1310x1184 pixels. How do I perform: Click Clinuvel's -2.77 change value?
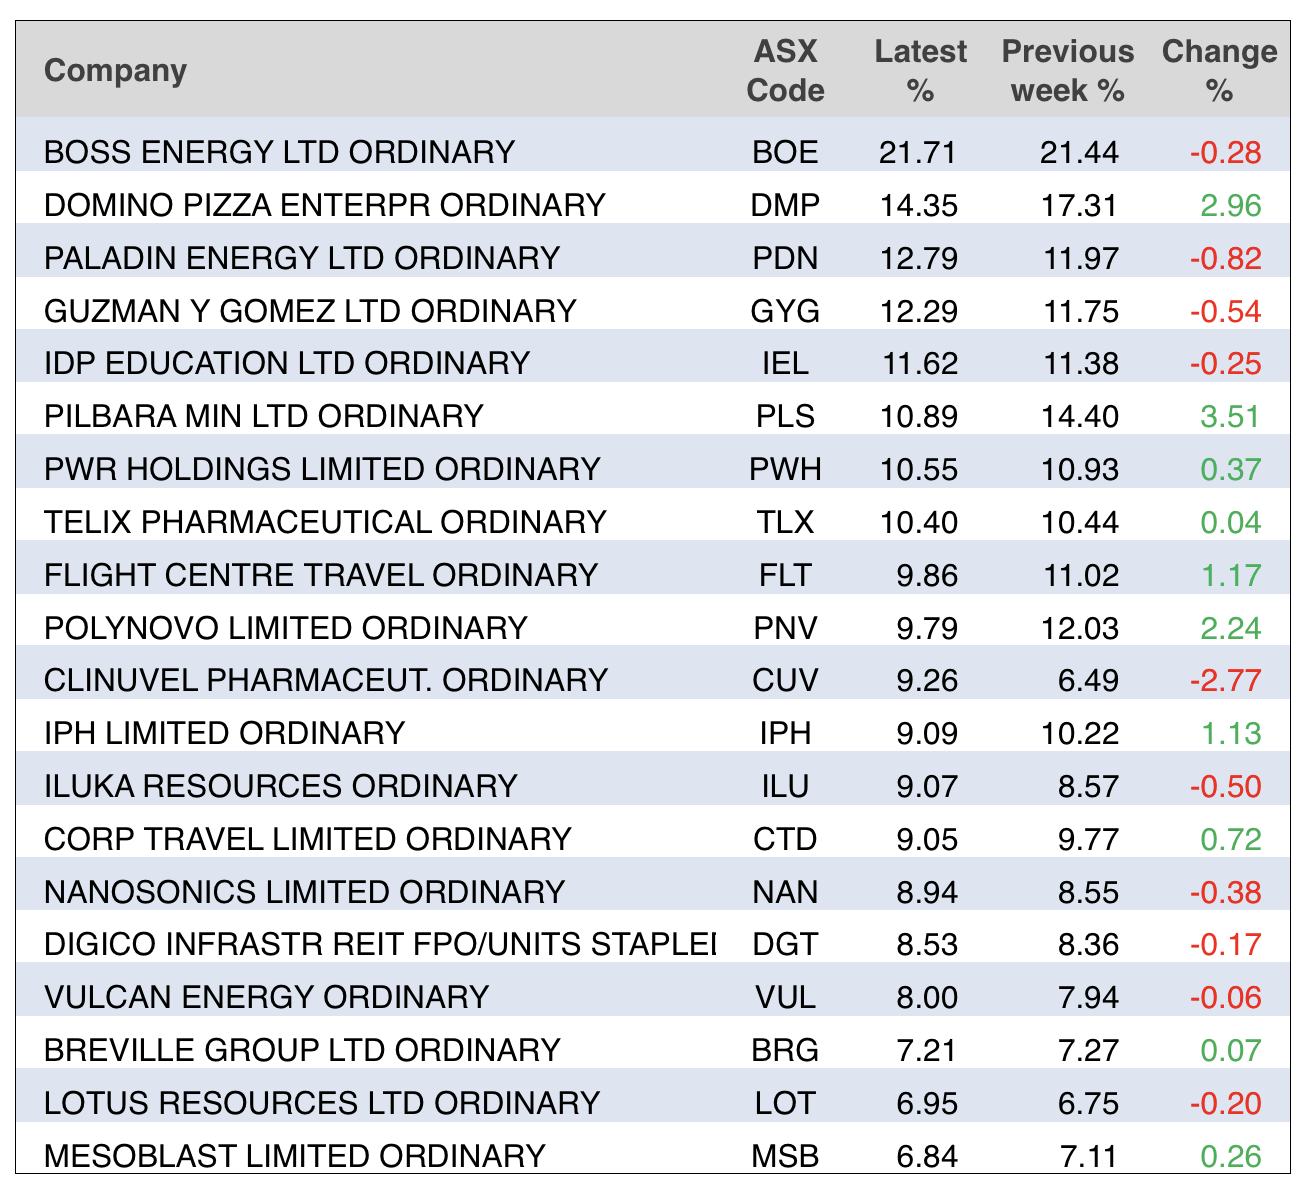tap(1225, 681)
